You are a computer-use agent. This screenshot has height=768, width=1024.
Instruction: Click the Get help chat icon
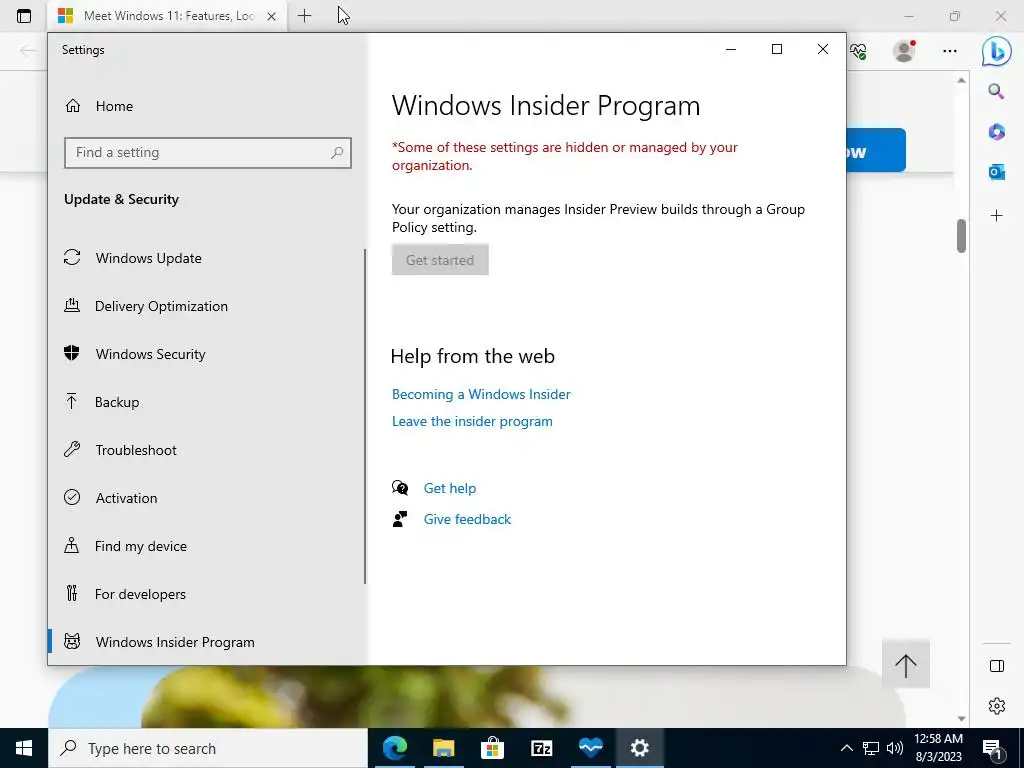(400, 488)
